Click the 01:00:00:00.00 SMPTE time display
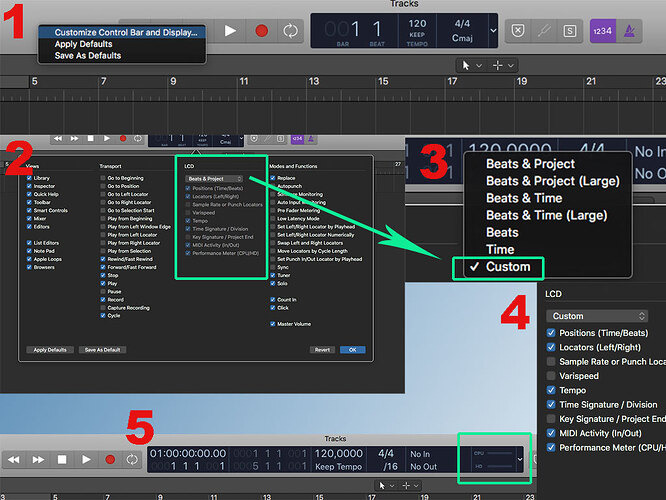This screenshot has width=666, height=500. pos(188,453)
